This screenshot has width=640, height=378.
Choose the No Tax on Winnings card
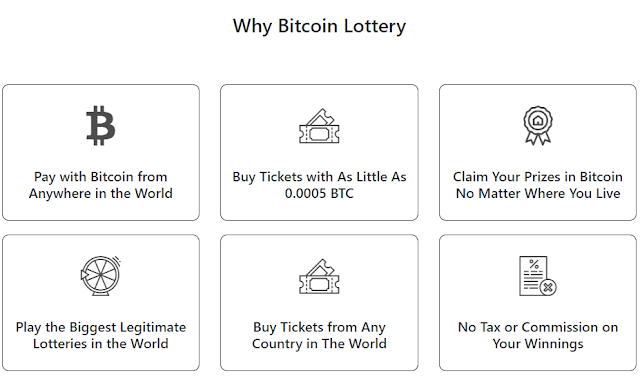point(538,302)
